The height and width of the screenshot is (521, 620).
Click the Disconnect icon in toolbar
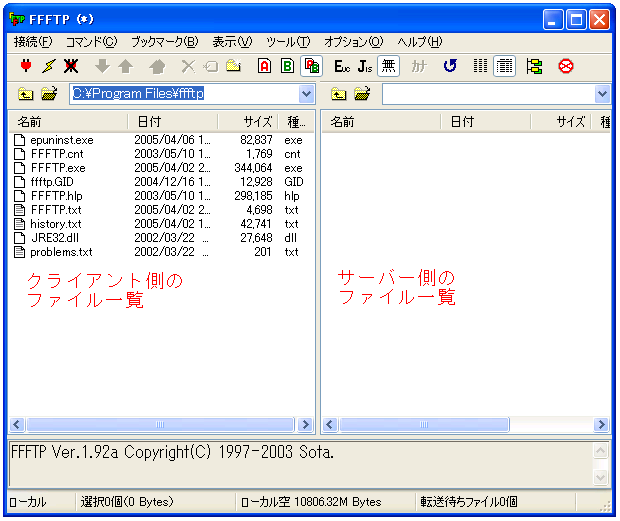pyautogui.click(x=71, y=66)
